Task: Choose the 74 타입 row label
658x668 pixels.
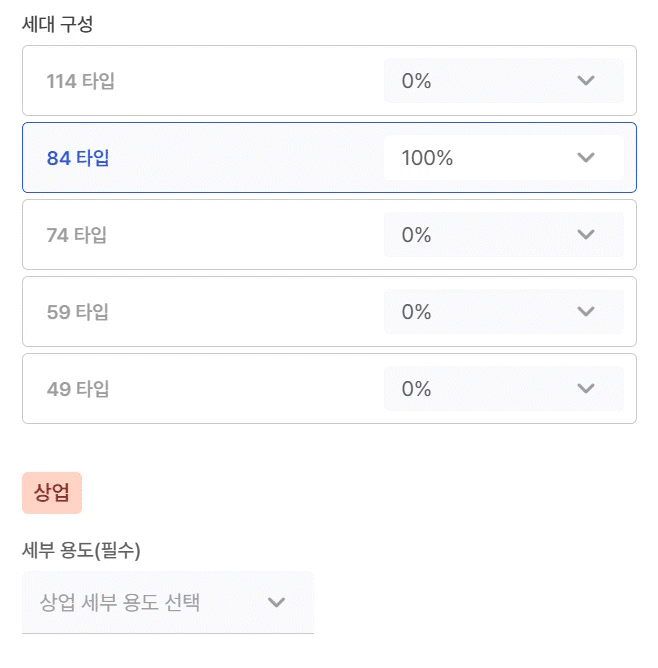Action: click(x=77, y=235)
